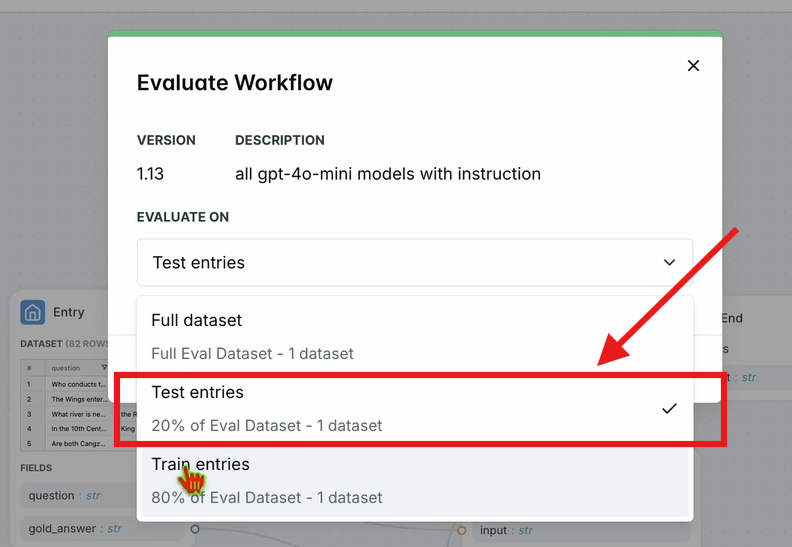The height and width of the screenshot is (547, 792).
Task: Select dataset row 5 Are both Cangz
Action: click(78, 443)
